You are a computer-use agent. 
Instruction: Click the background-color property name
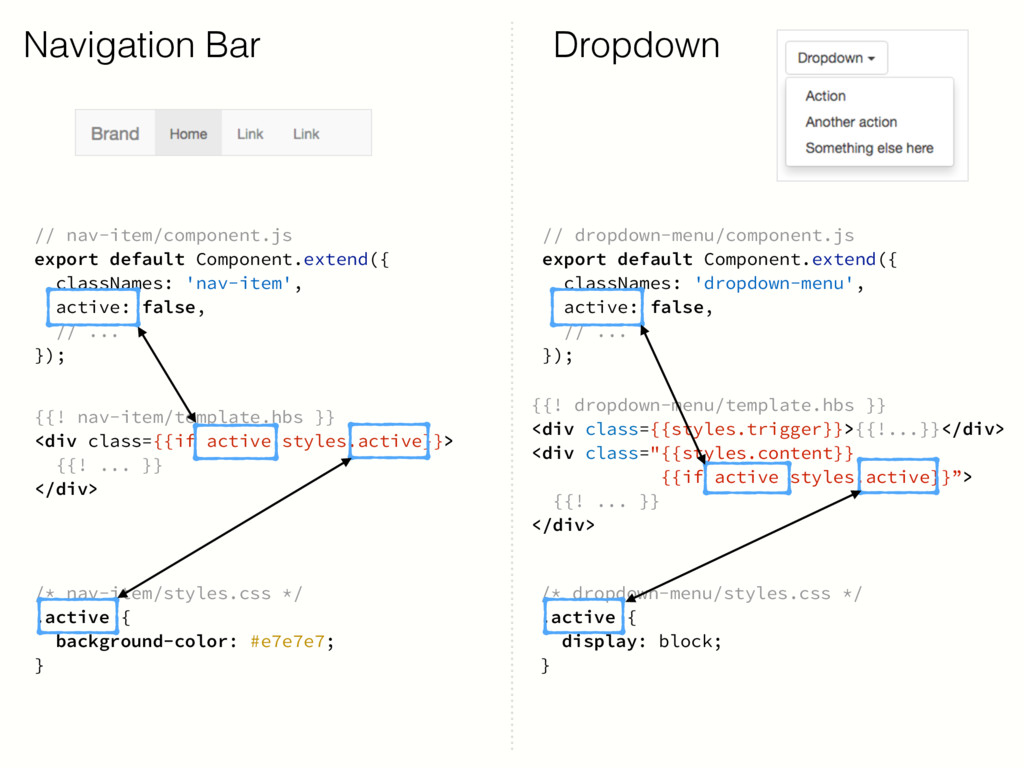(141, 641)
